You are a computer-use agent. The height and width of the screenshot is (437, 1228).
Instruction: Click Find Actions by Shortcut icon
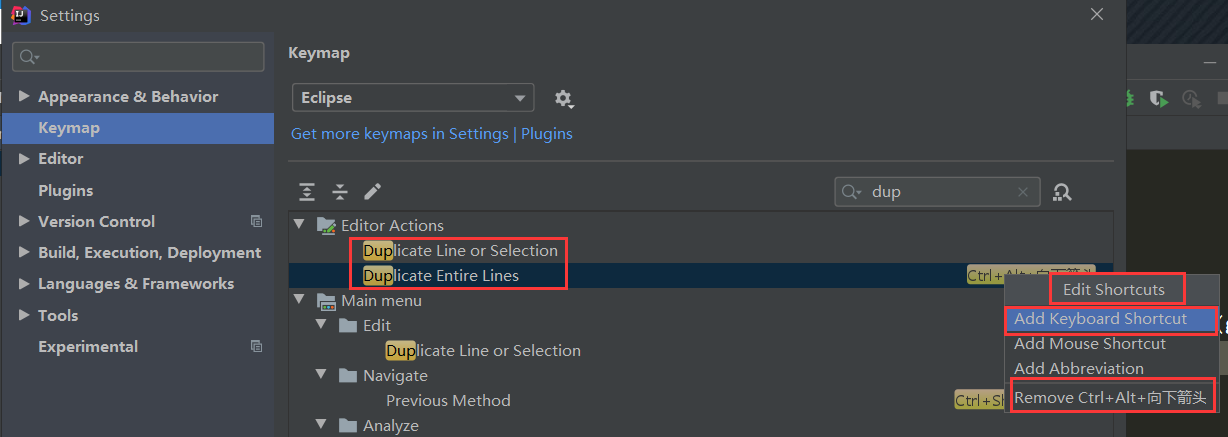pyautogui.click(x=1063, y=192)
